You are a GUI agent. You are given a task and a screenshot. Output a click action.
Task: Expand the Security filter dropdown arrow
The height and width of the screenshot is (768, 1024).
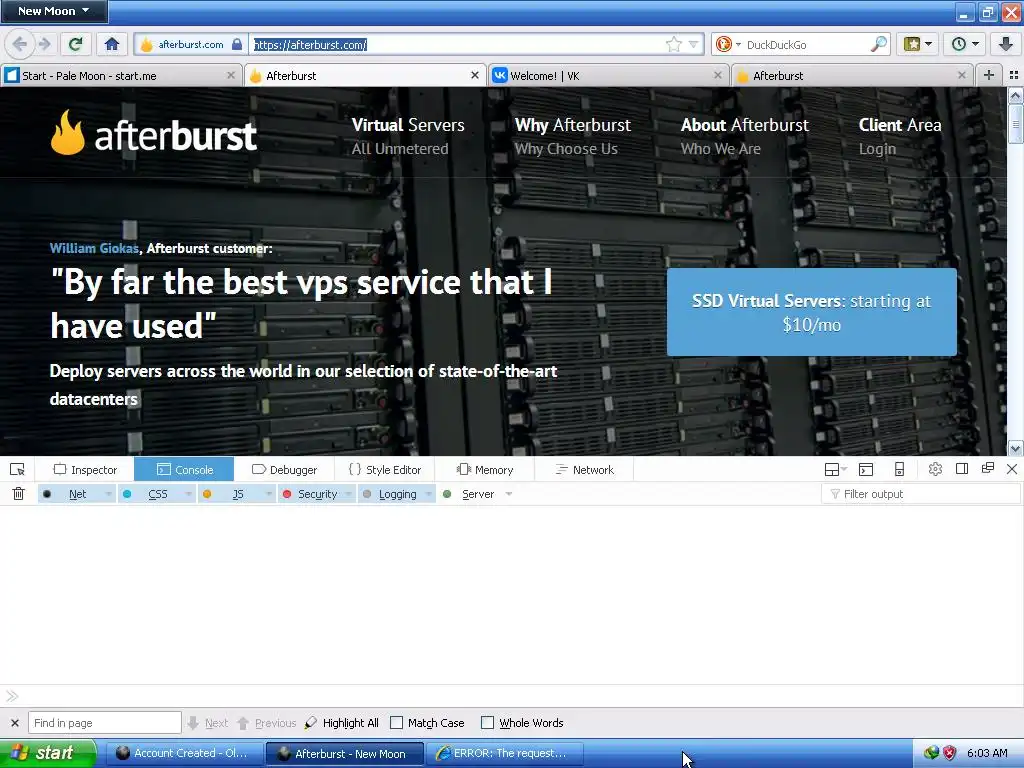point(349,494)
